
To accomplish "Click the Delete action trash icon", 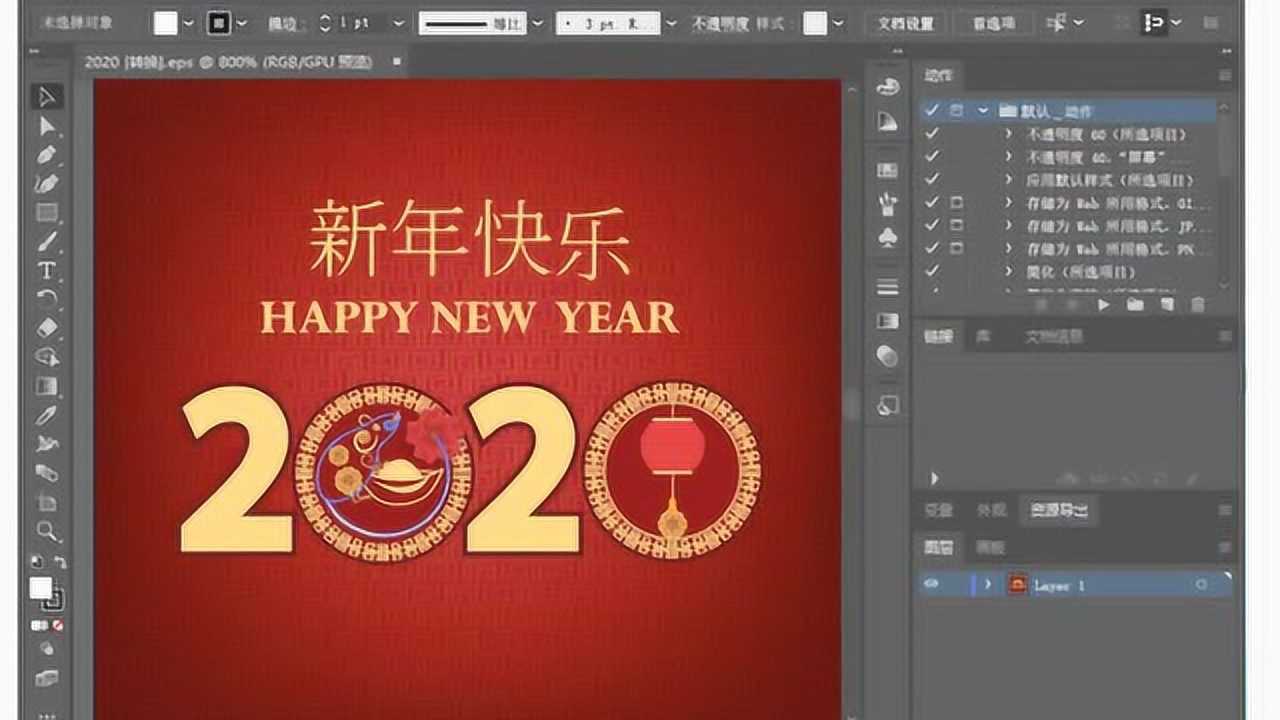I will click(x=1198, y=304).
